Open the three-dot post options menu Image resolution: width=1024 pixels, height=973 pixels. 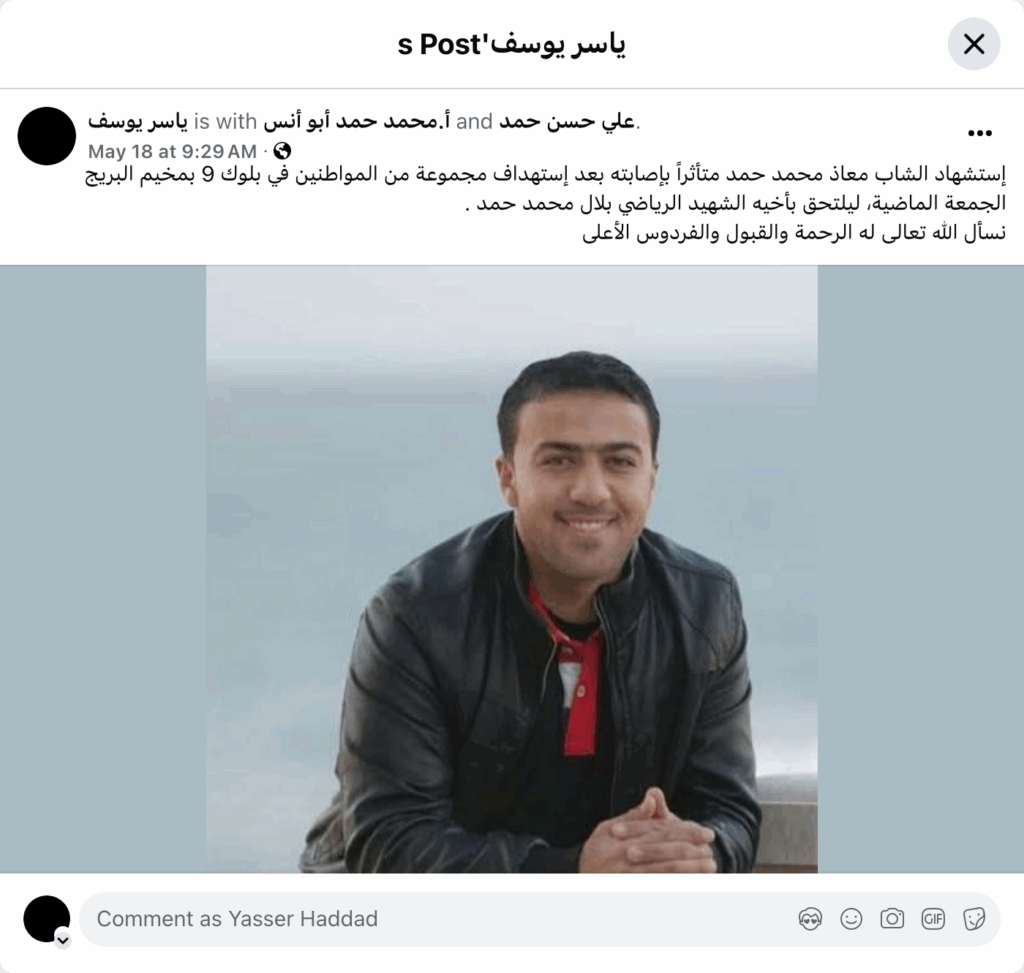coord(980,133)
